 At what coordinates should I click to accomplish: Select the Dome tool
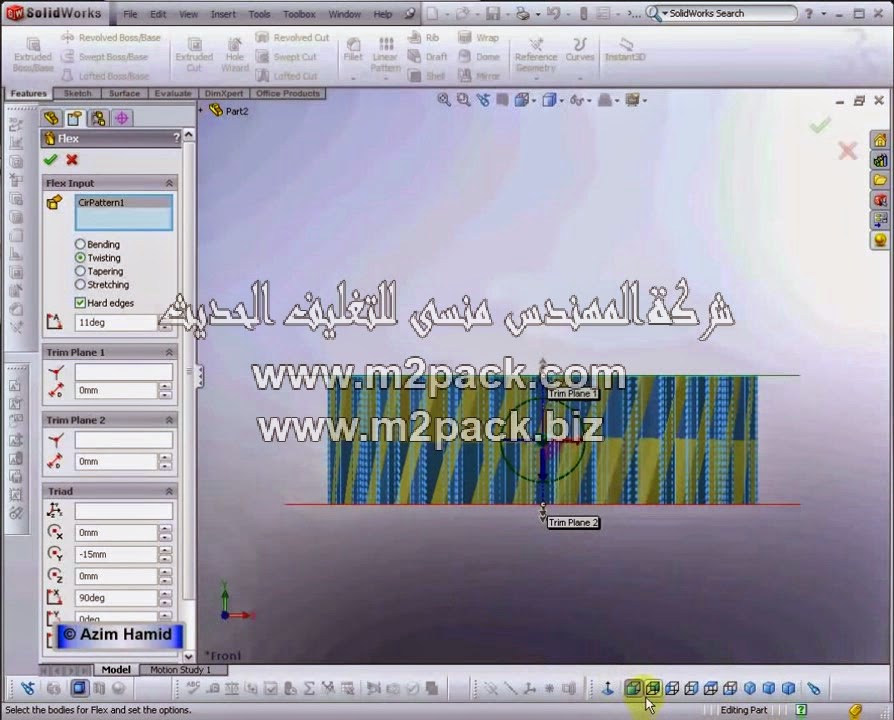pos(479,56)
